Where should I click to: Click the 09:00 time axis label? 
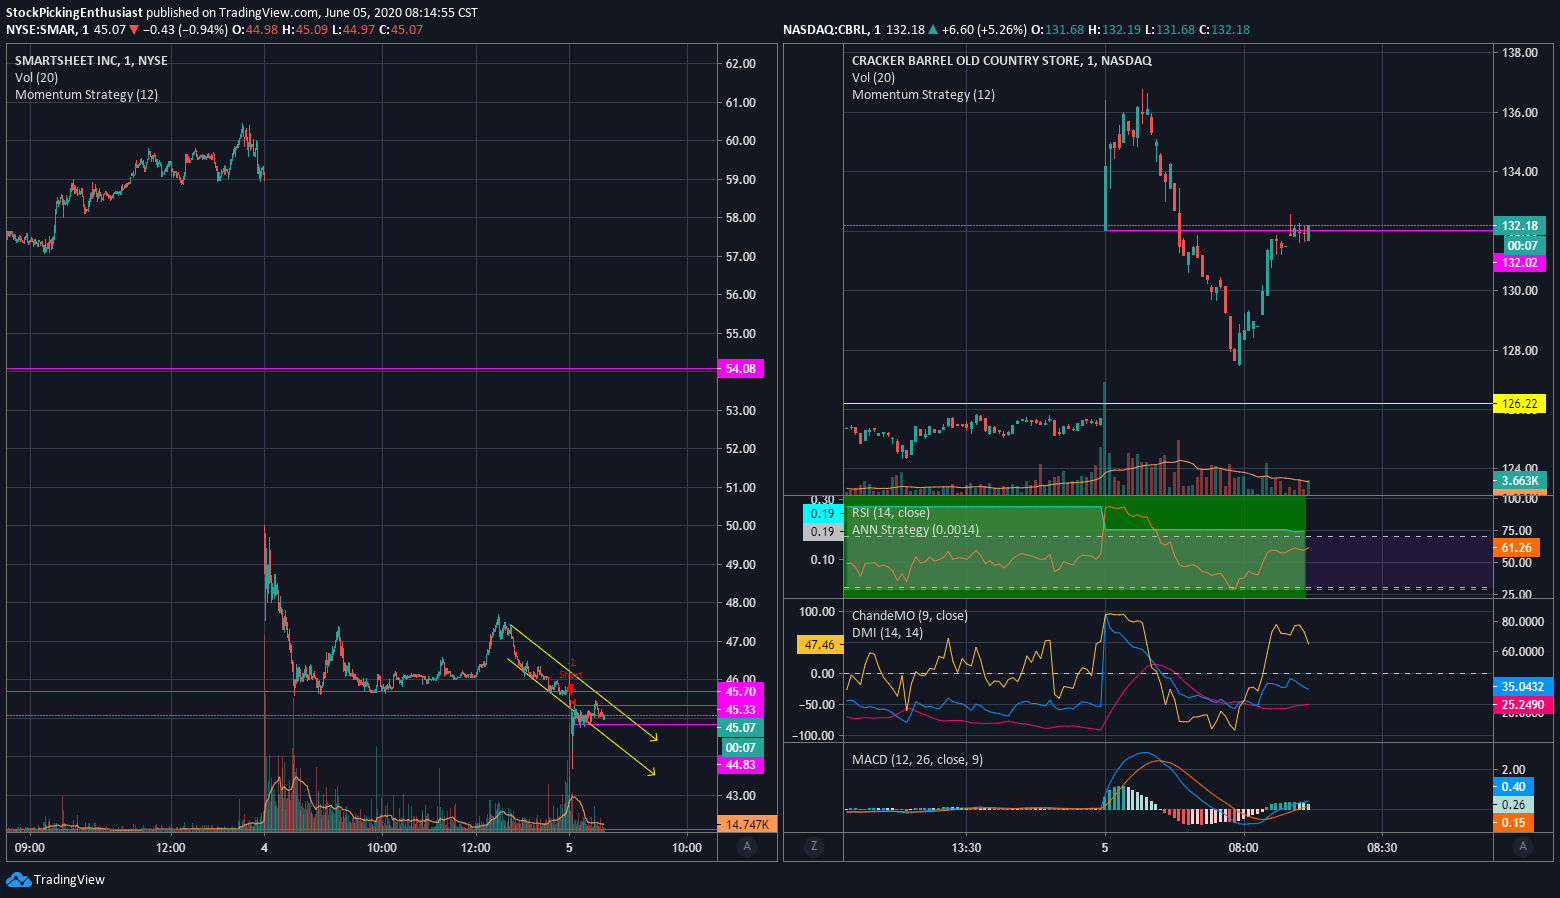pos(30,848)
